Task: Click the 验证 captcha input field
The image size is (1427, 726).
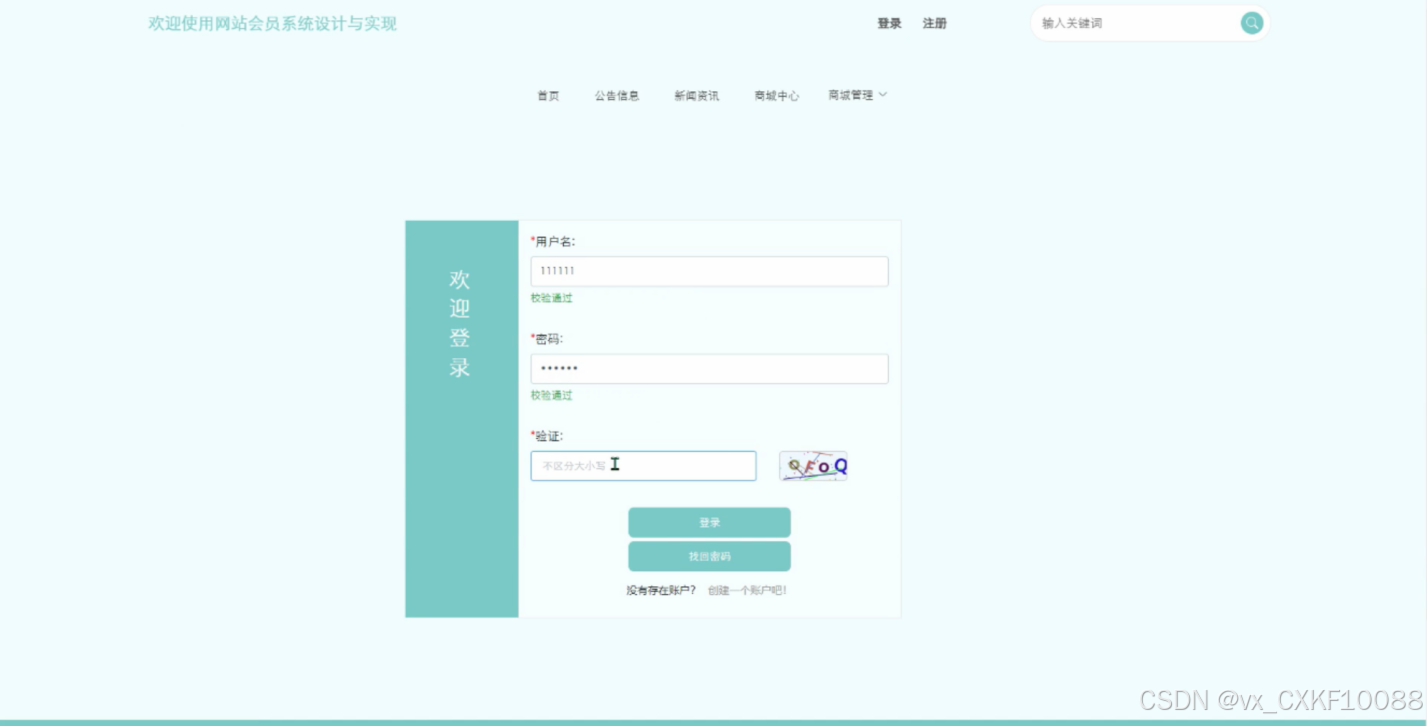Action: tap(643, 466)
